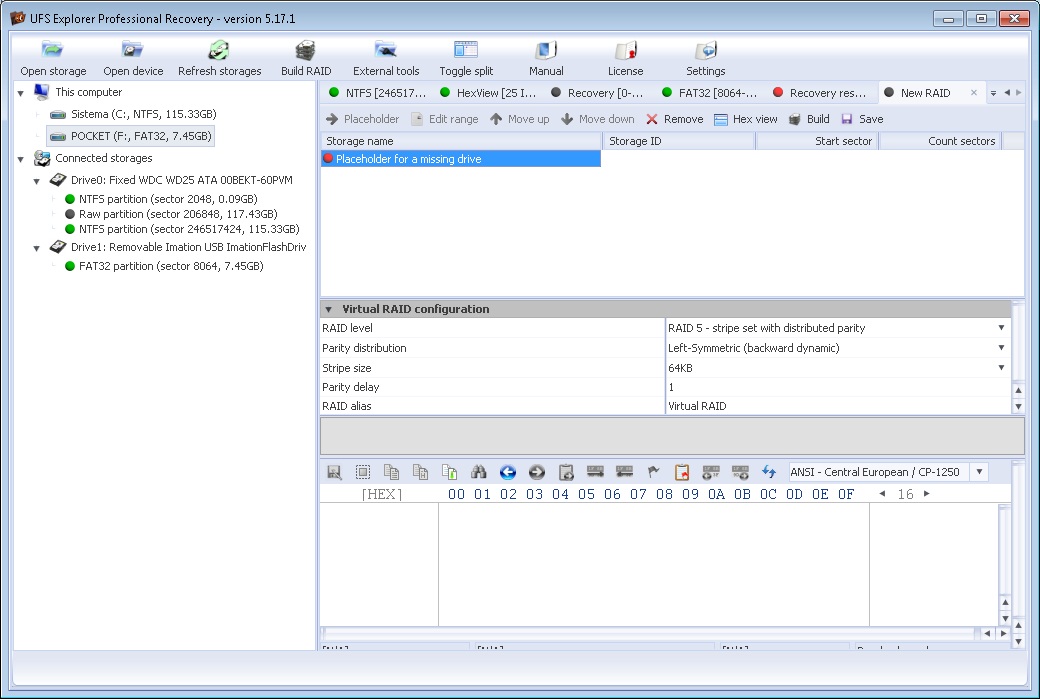Switch to the HexView tab

[x=488, y=93]
